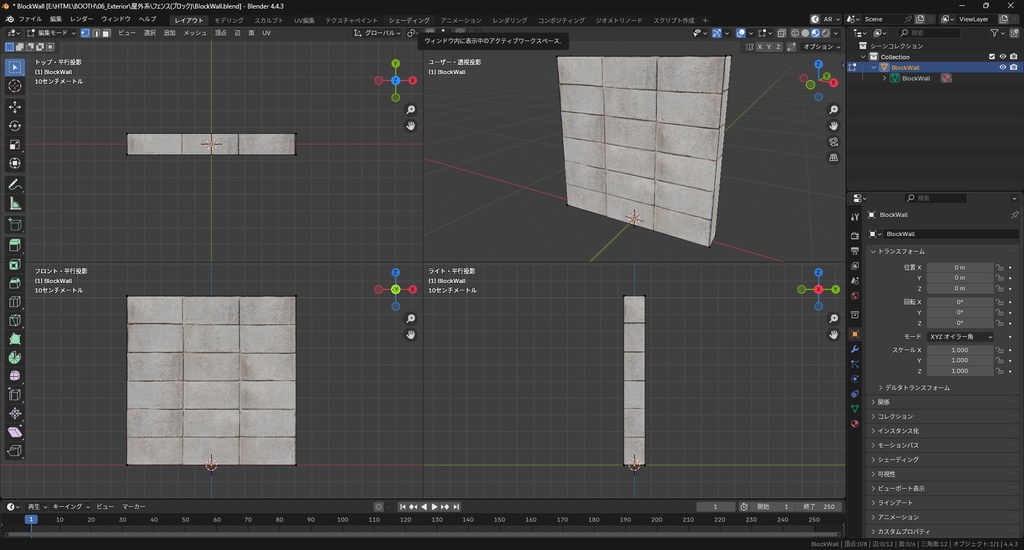Image resolution: width=1024 pixels, height=550 pixels.
Task: Click the Scale X value field
Action: 959,350
